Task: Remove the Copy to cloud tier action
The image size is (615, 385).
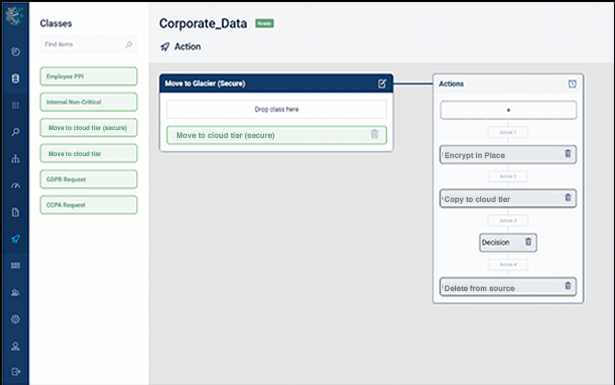Action: 568,198
